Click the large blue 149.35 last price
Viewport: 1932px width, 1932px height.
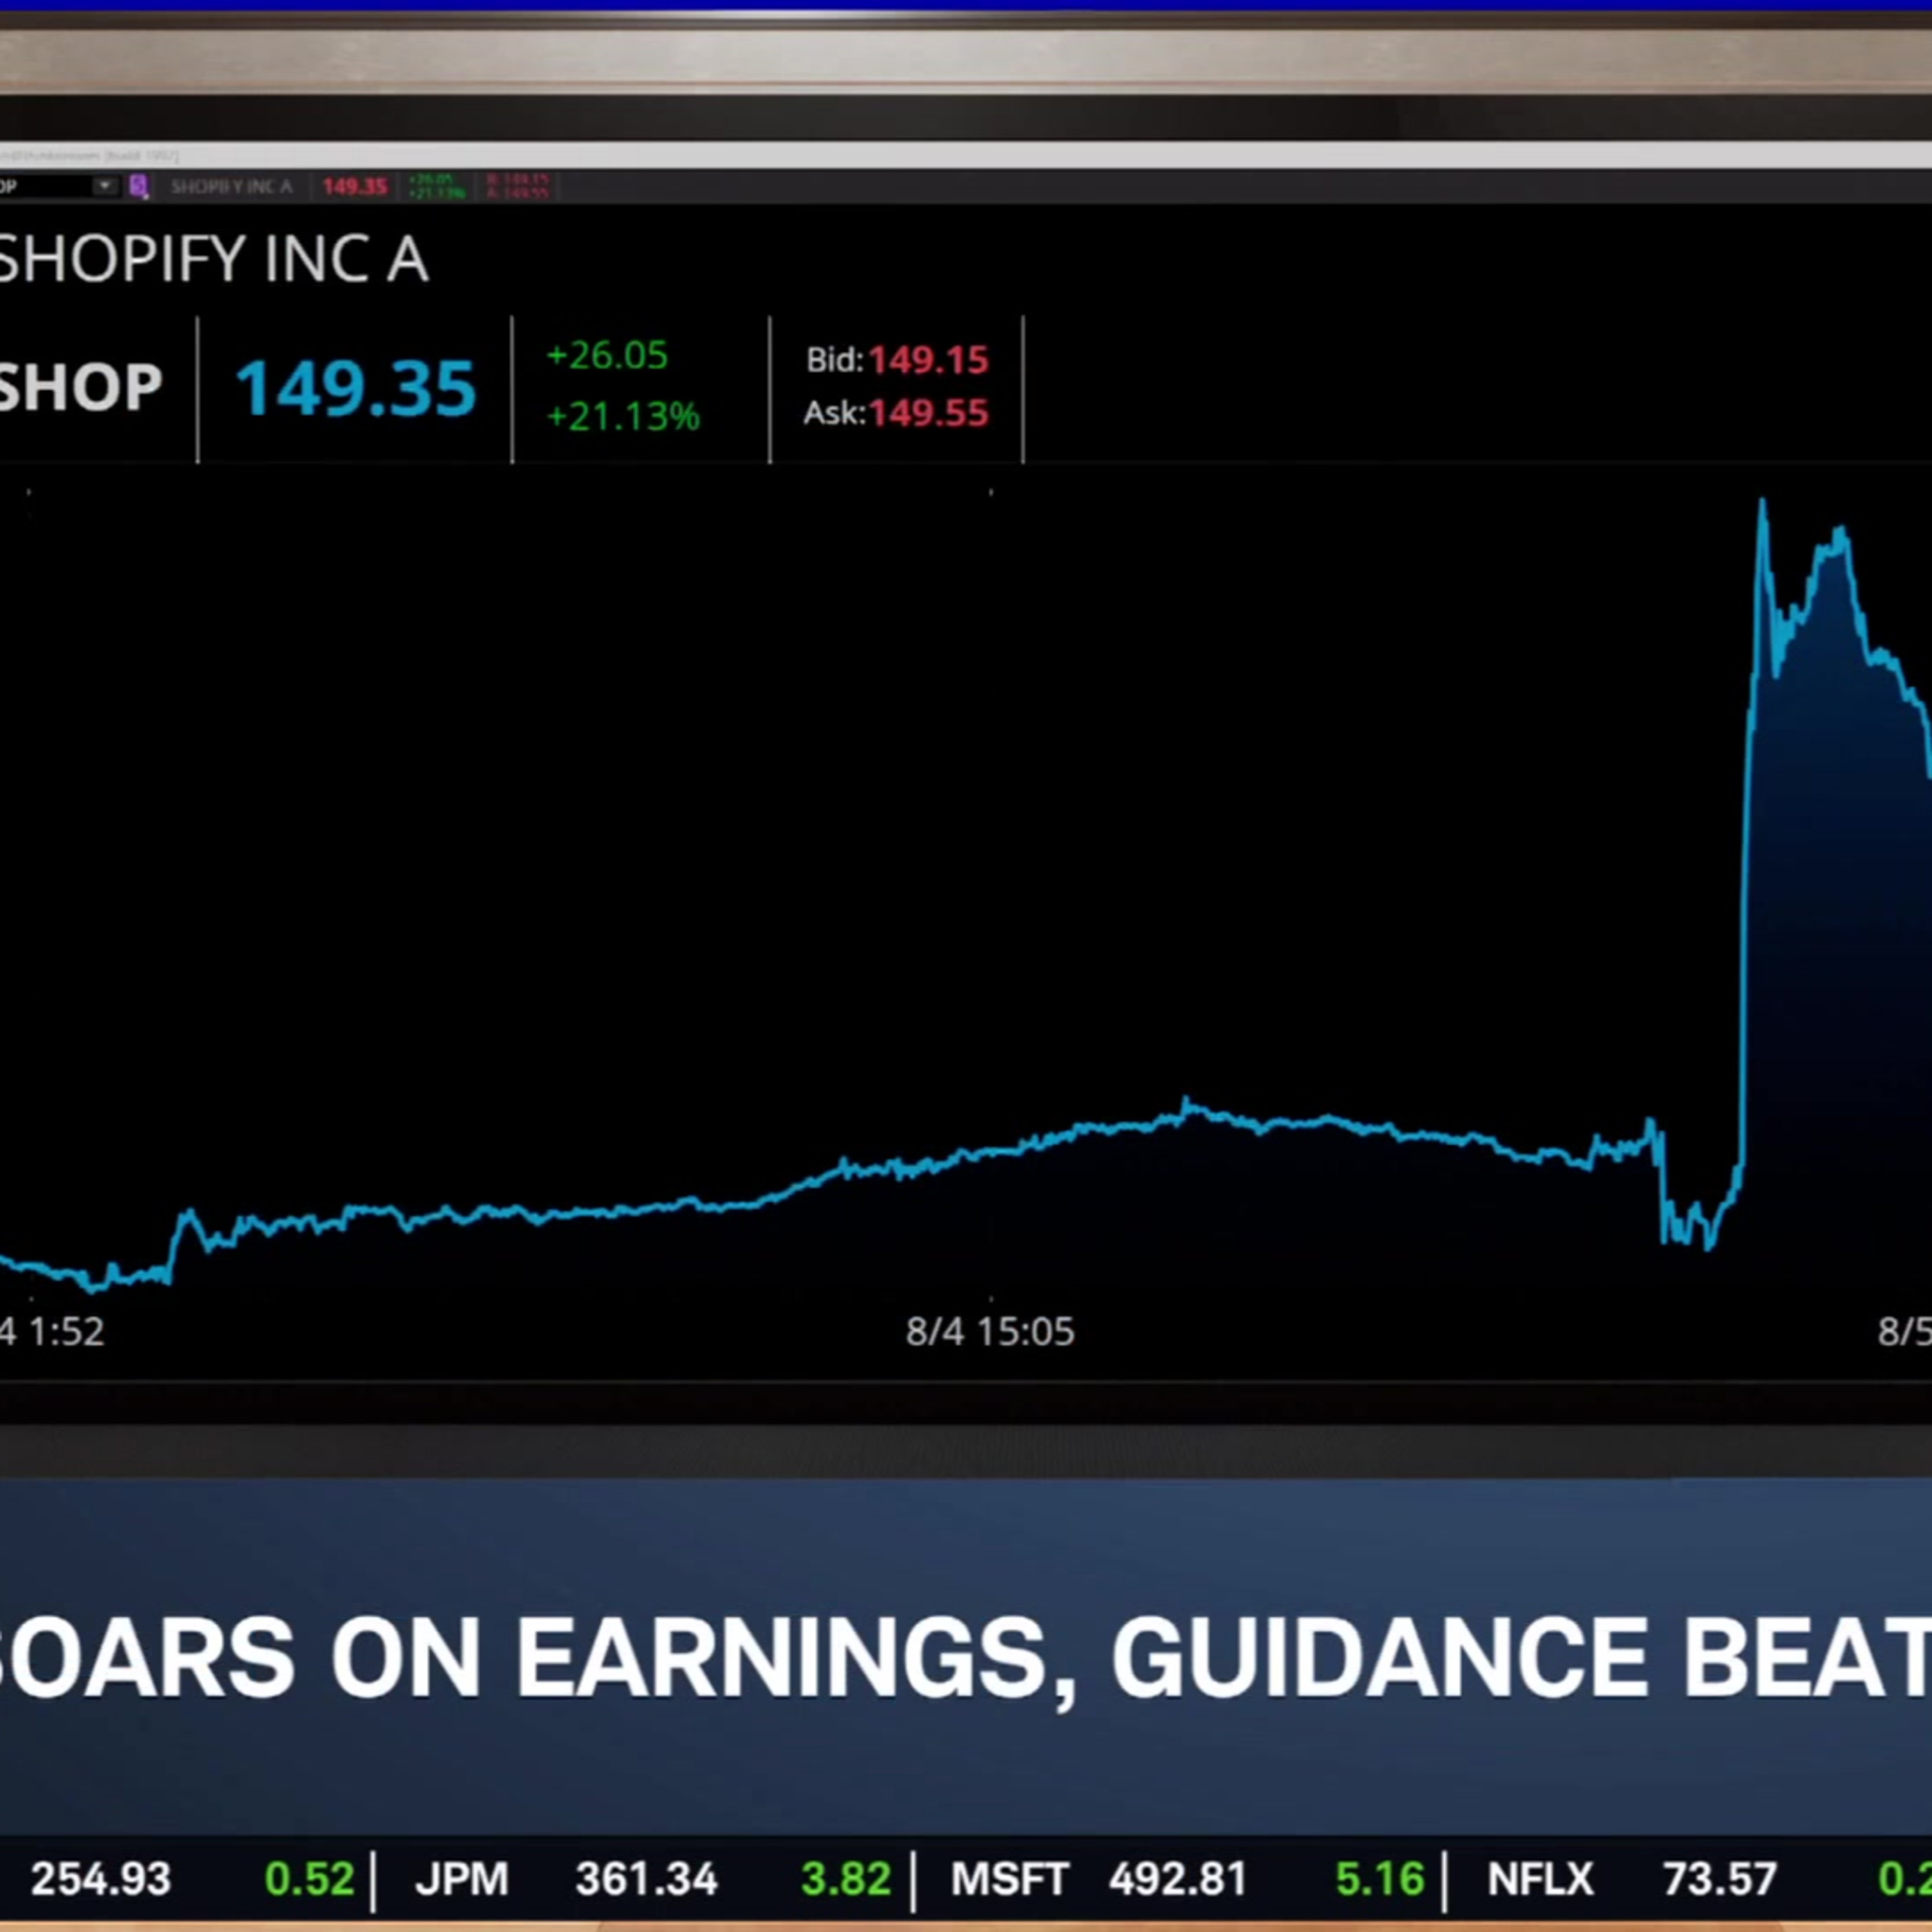tap(355, 388)
